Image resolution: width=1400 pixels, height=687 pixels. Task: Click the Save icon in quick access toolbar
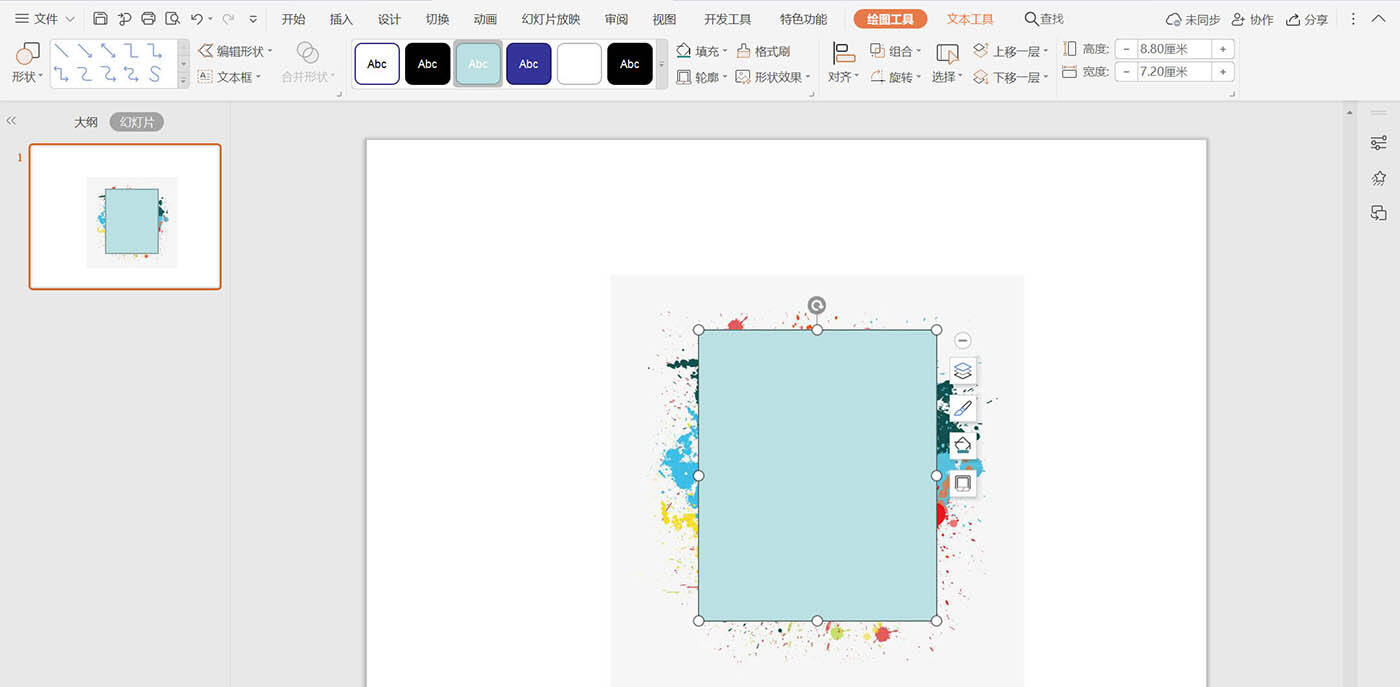[x=100, y=19]
